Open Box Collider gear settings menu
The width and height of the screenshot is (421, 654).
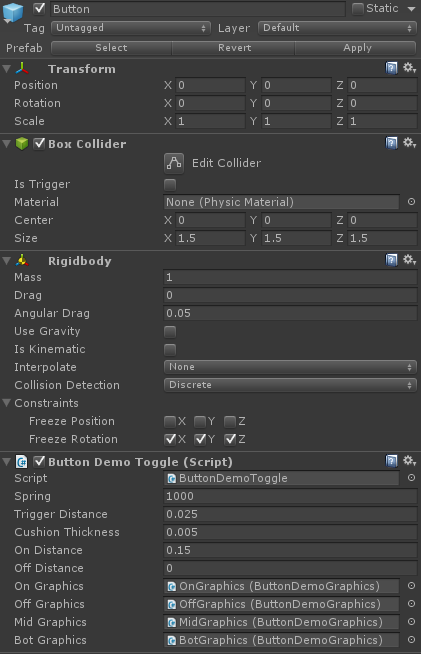coord(409,143)
